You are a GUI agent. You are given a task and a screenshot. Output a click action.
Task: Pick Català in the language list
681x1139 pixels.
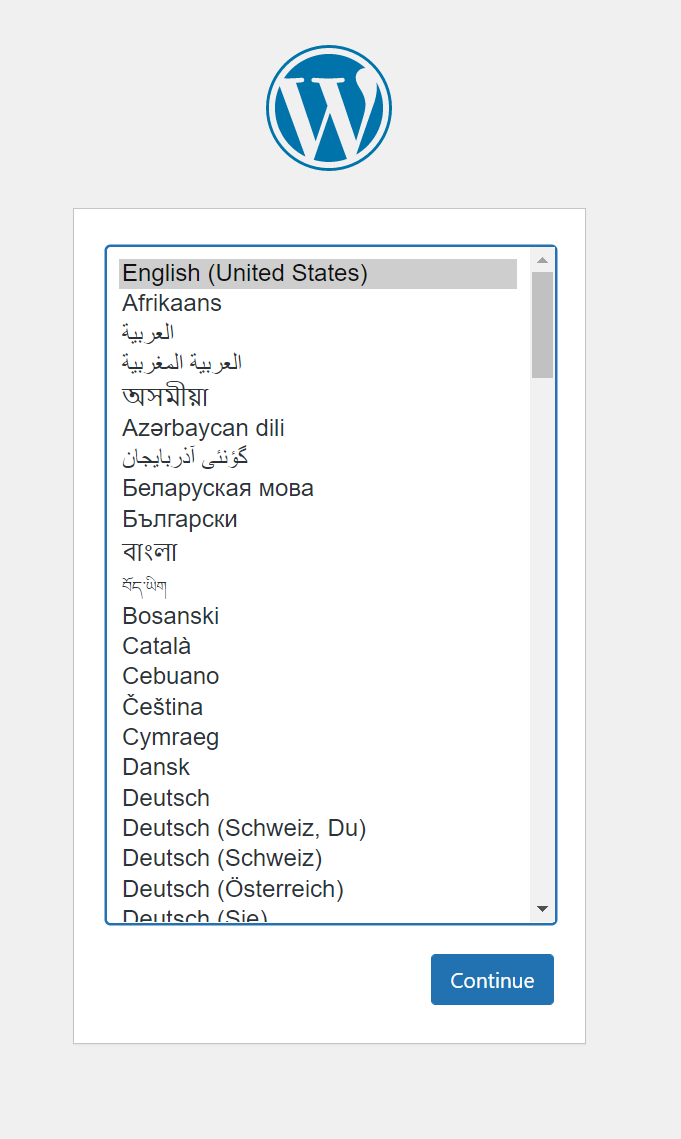coord(157,646)
